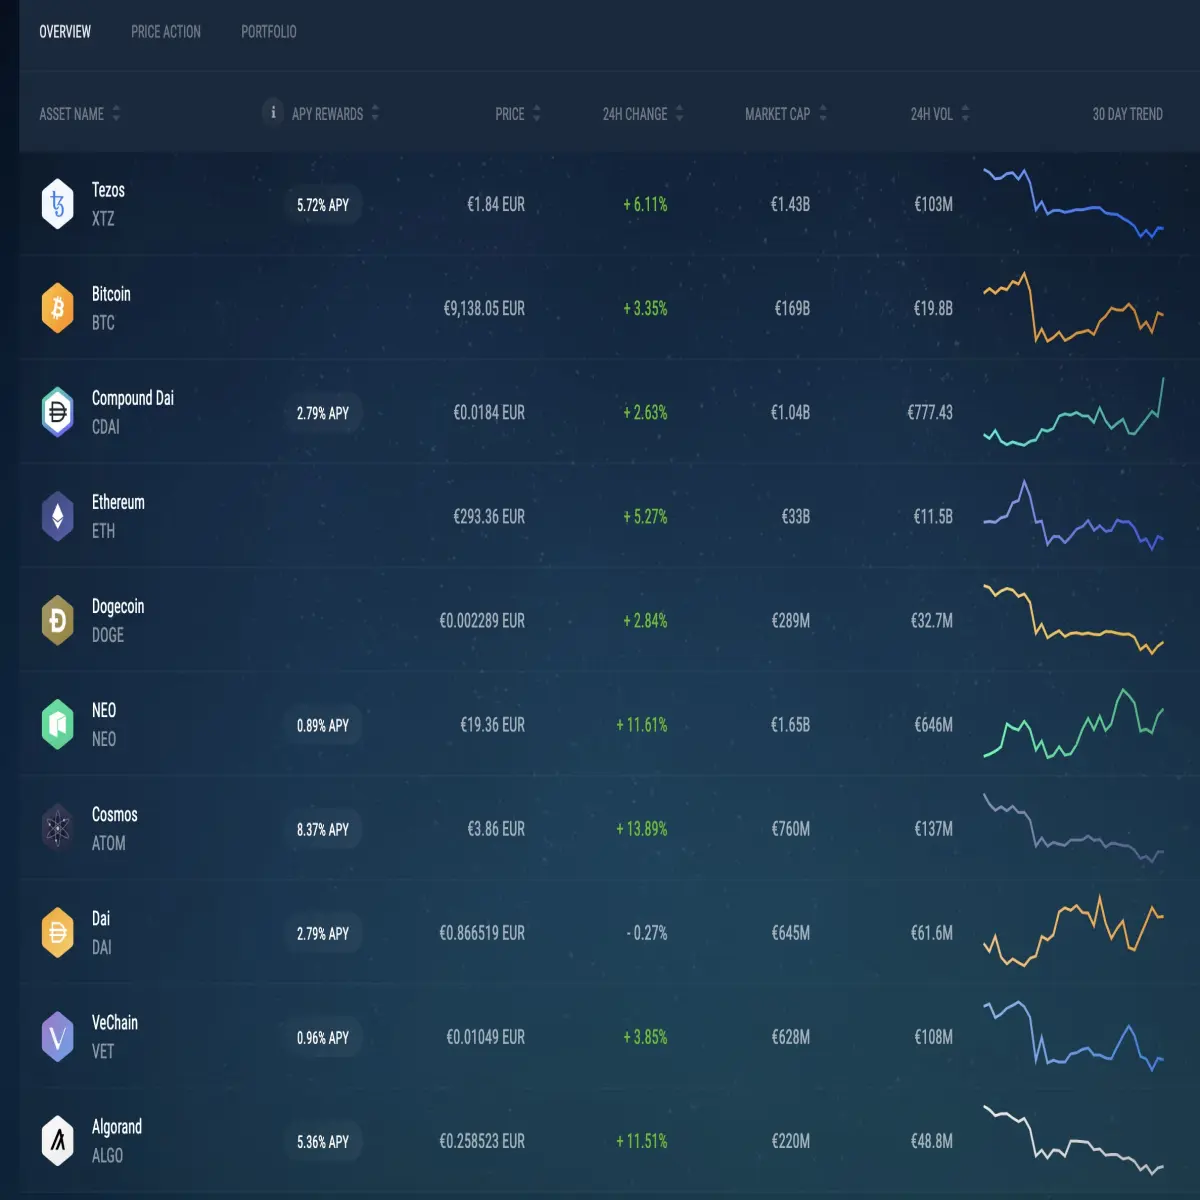The image size is (1200, 1200).
Task: Select the Compound Dai 2.79% APY badge
Action: pyautogui.click(x=322, y=413)
